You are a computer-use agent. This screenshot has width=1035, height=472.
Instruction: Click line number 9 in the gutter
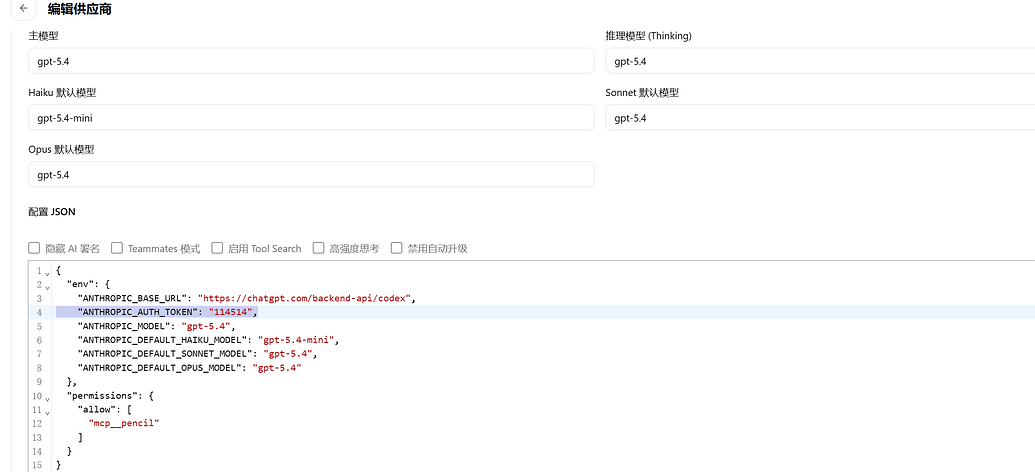(x=40, y=382)
